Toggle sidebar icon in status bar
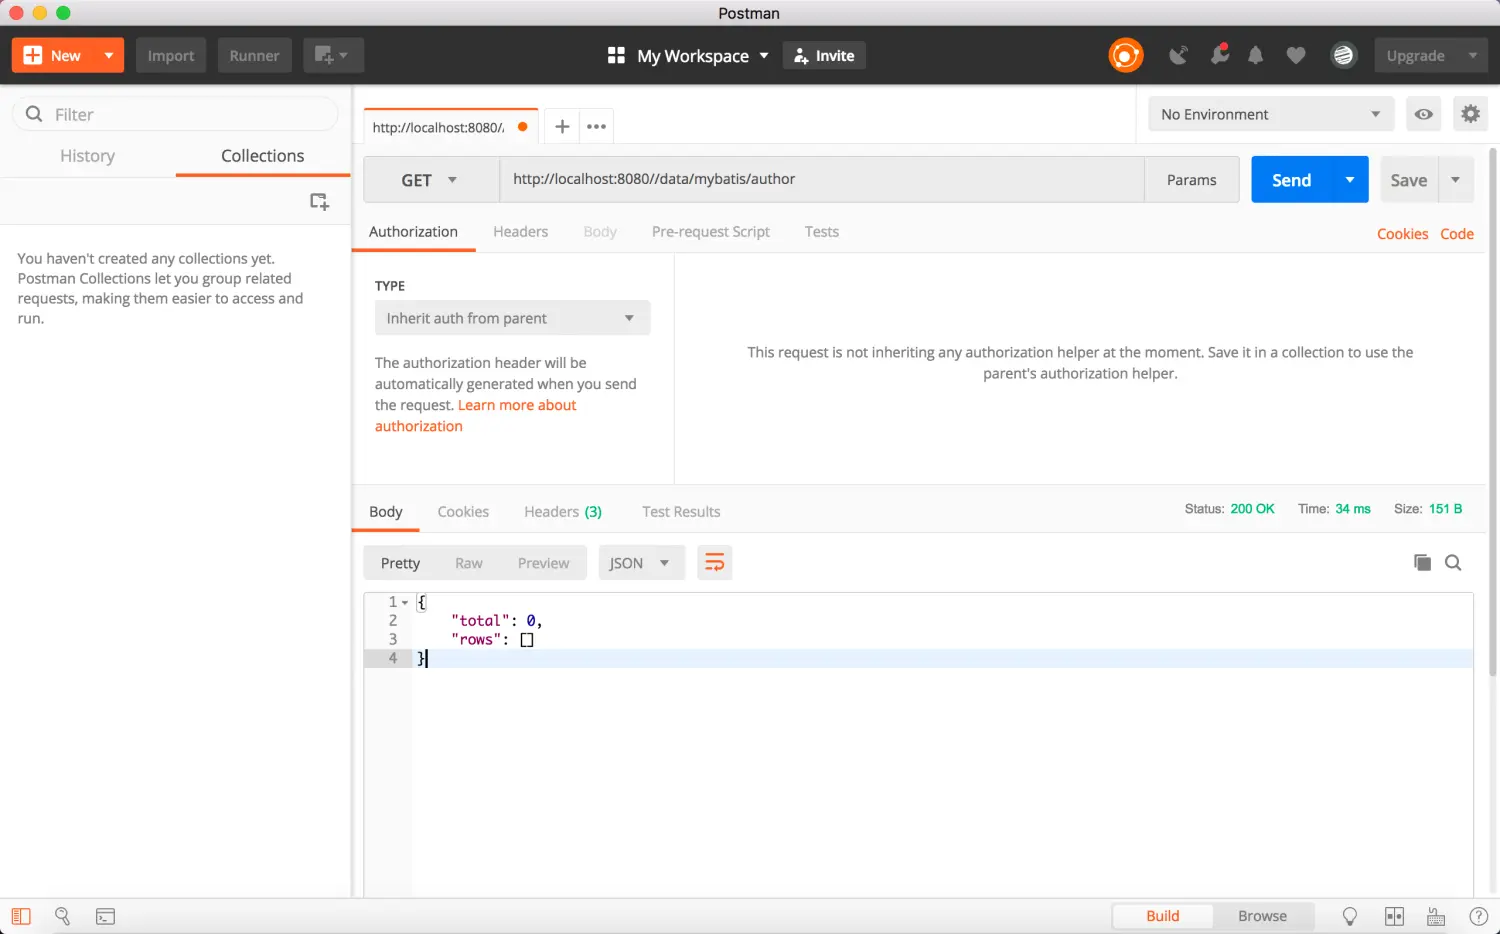This screenshot has width=1500, height=934. pyautogui.click(x=21, y=916)
